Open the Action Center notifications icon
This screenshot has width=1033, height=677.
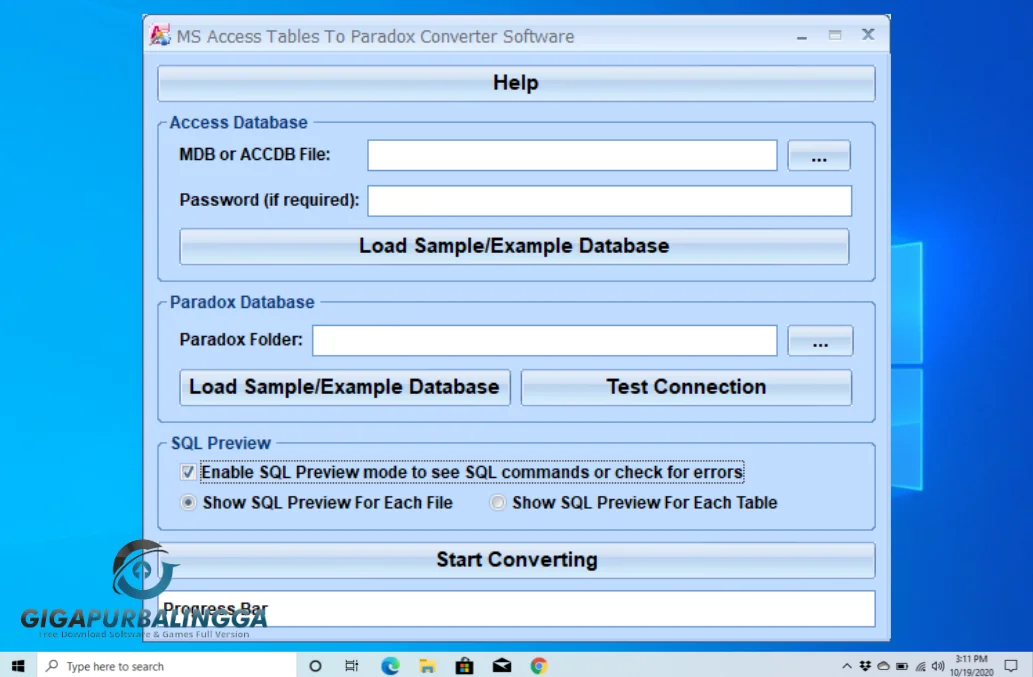point(1011,666)
